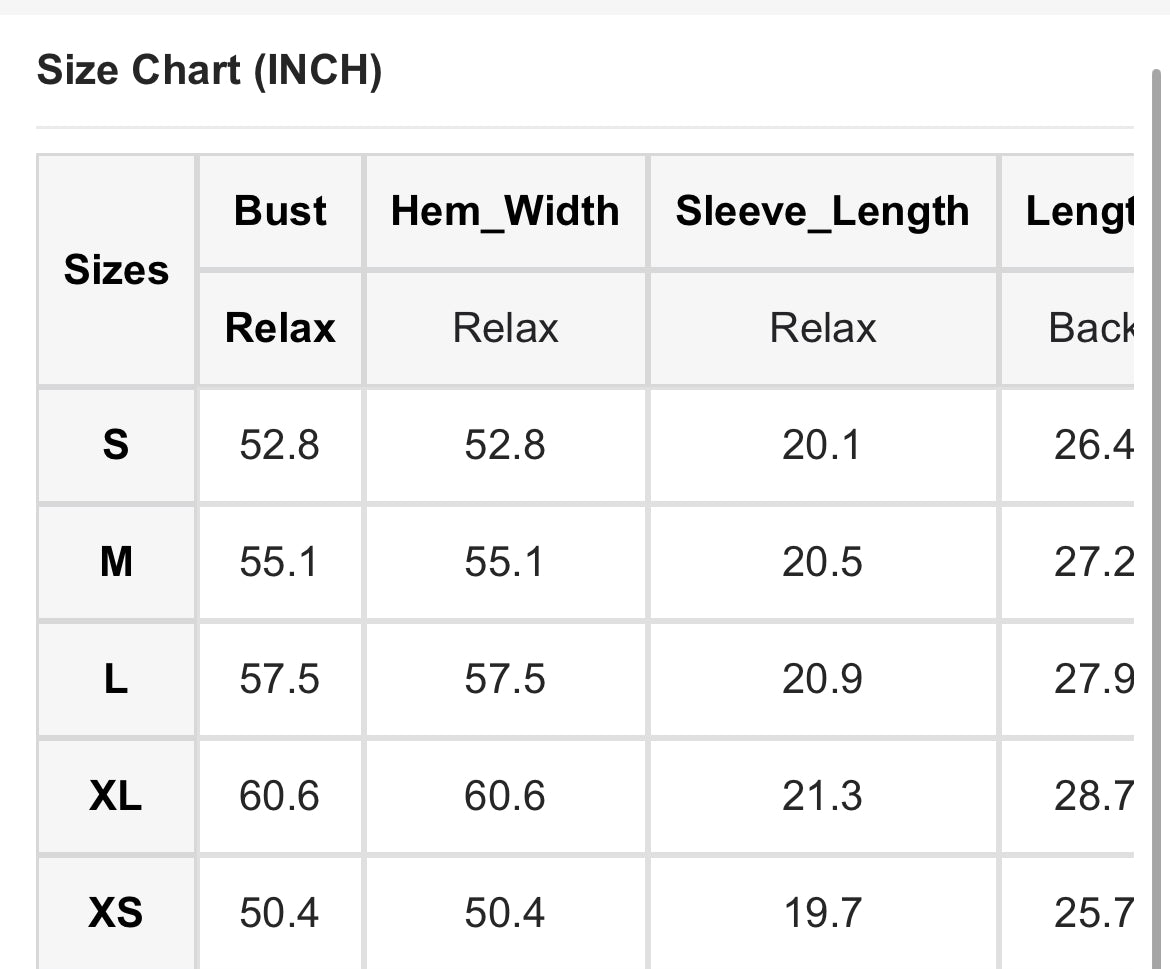Click the Size Chart (INCH) heading

point(209,72)
